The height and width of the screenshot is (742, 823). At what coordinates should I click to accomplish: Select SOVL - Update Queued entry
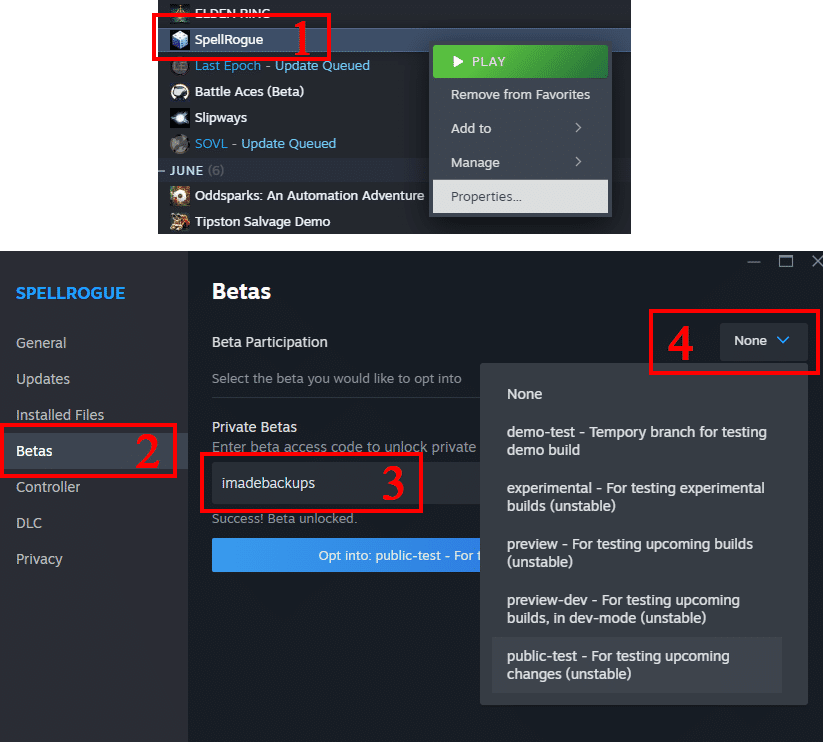[x=265, y=143]
